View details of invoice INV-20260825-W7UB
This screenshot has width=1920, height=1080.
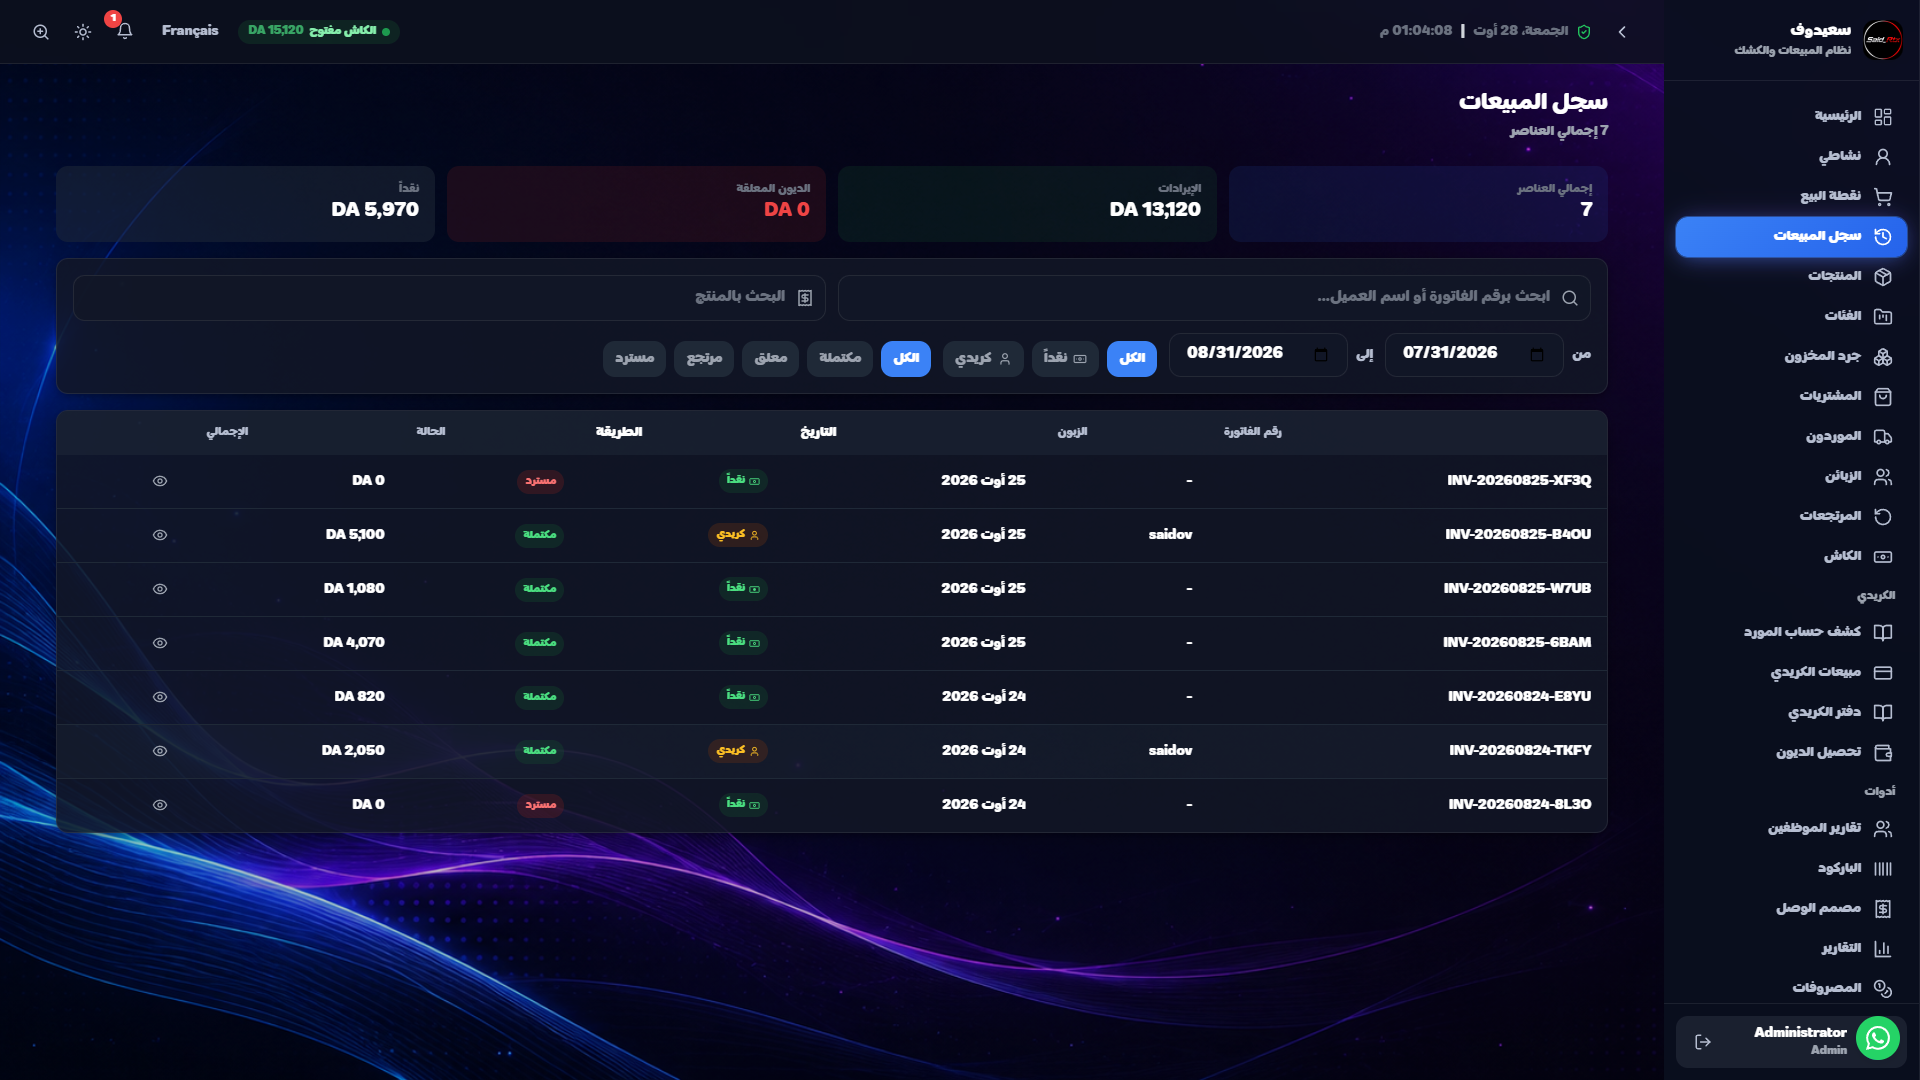(160, 589)
